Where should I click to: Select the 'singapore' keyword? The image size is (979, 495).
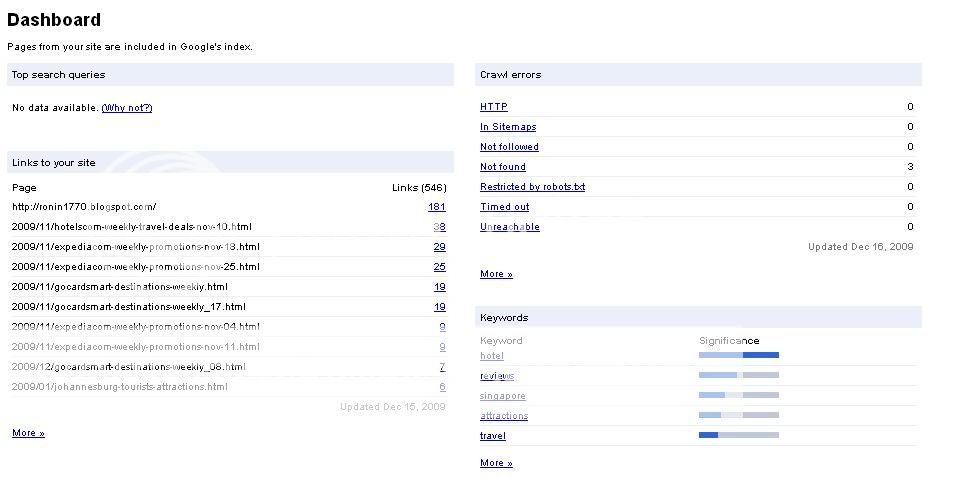point(502,396)
